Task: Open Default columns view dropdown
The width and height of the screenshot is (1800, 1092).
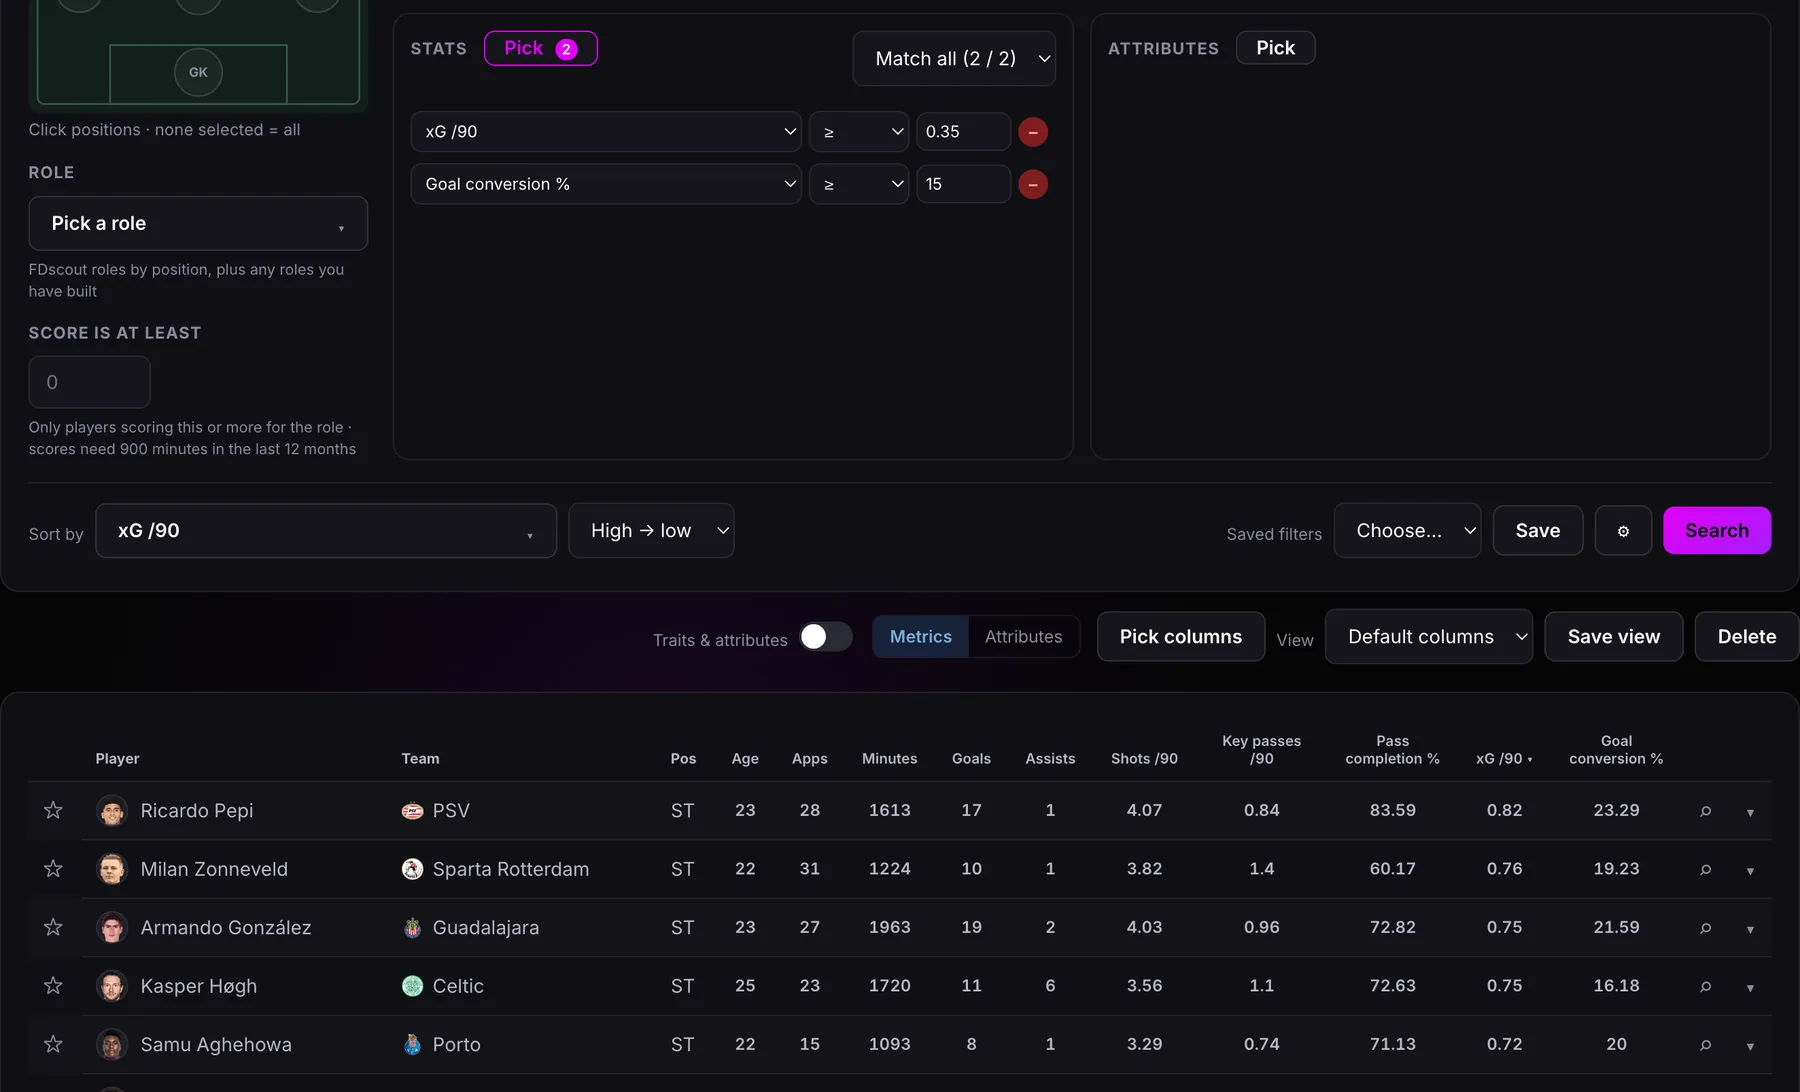Action: [x=1429, y=636]
